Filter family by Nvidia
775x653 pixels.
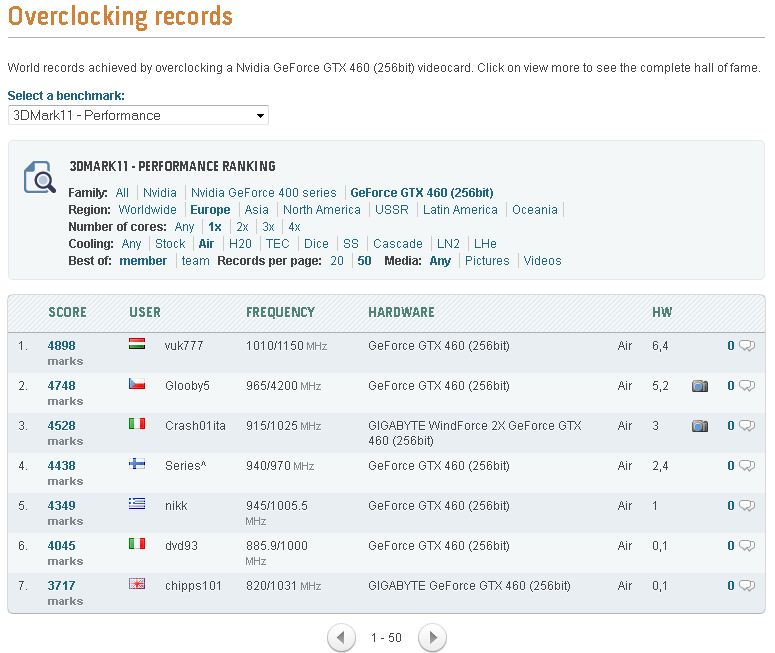click(160, 193)
